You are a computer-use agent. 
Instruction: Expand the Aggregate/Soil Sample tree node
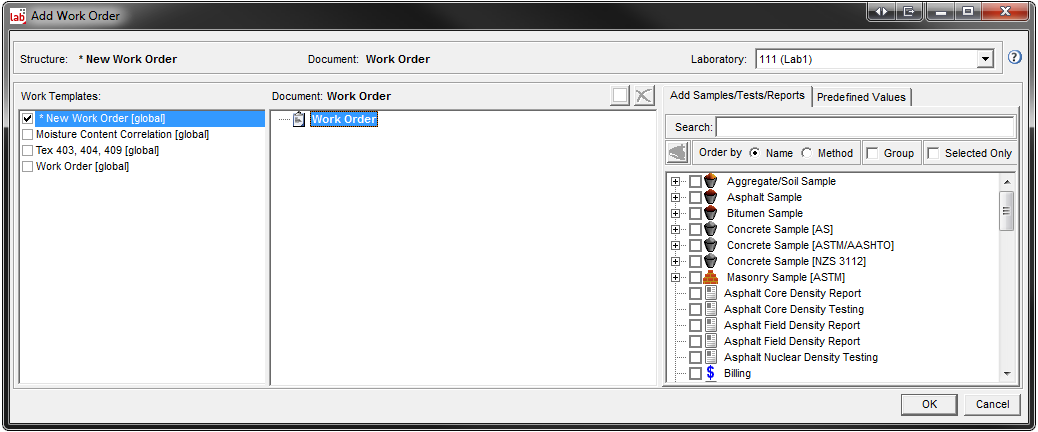coord(676,182)
